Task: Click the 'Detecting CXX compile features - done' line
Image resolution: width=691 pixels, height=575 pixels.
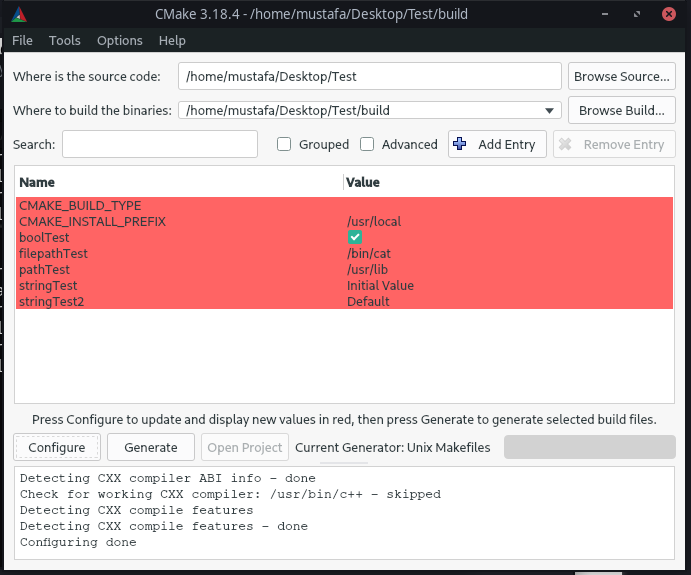Action: tap(163, 526)
